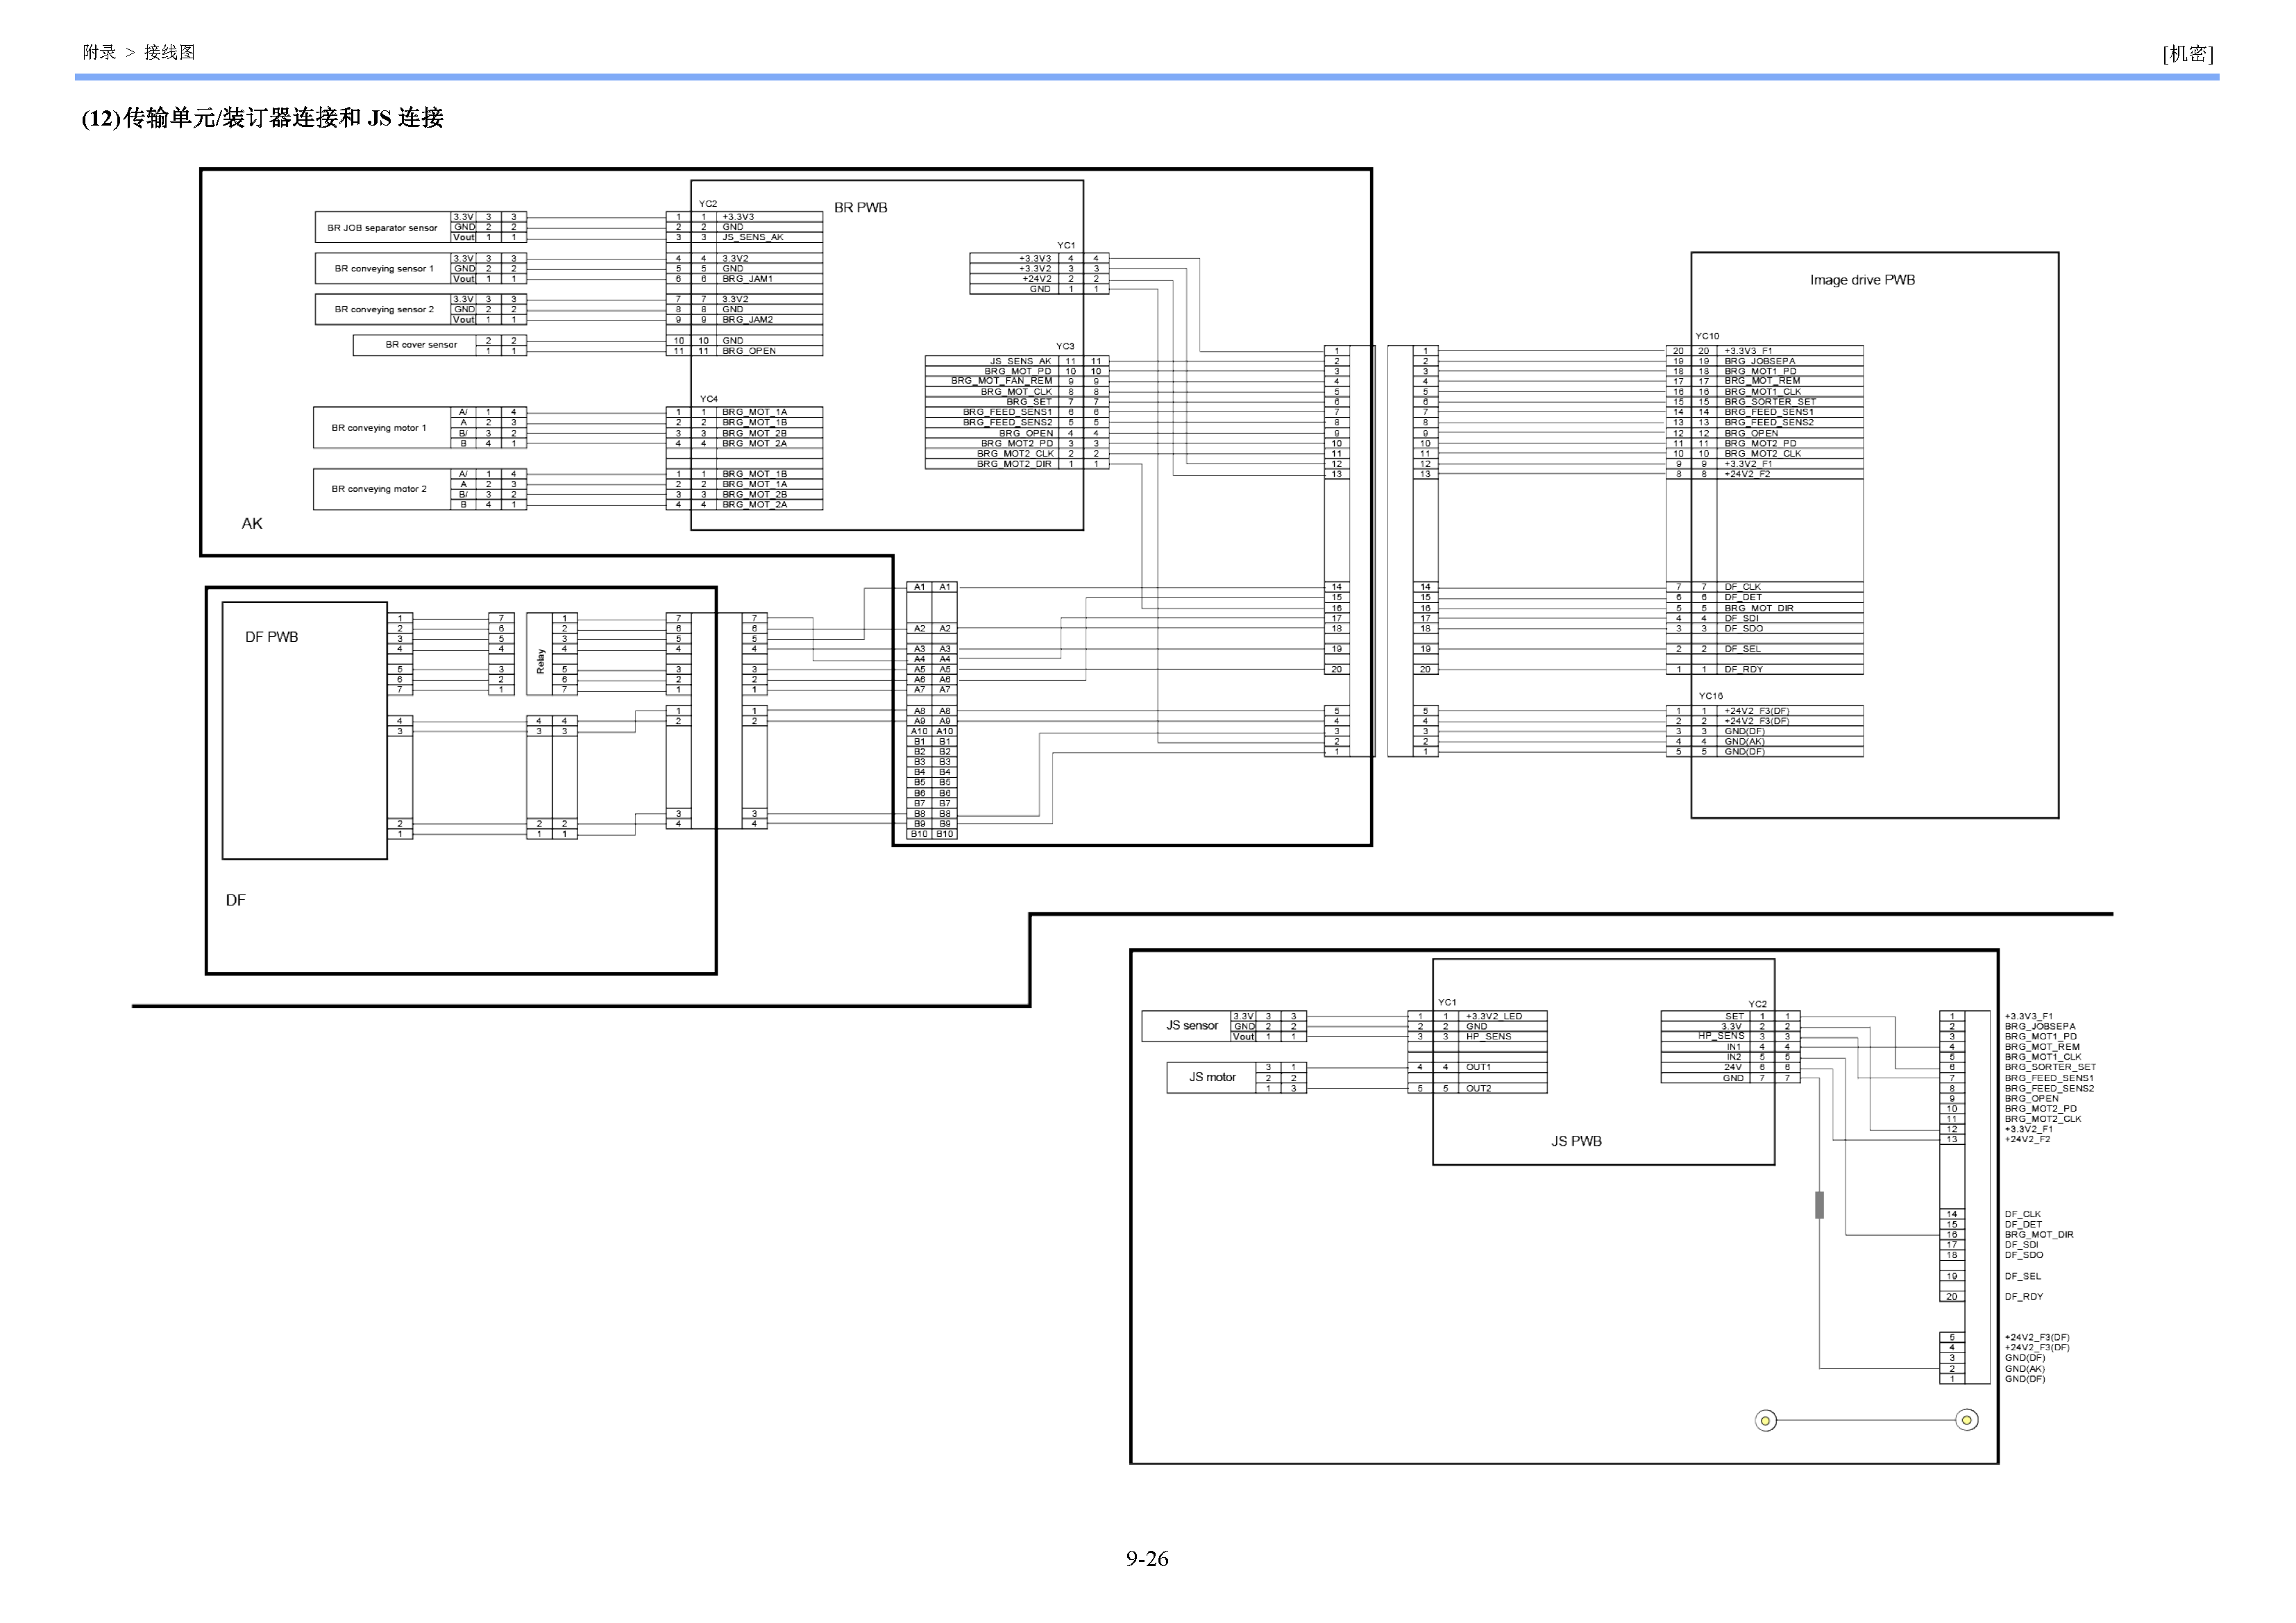Select the YC10 connector label
This screenshot has width=2296, height=1623.
pos(1707,336)
